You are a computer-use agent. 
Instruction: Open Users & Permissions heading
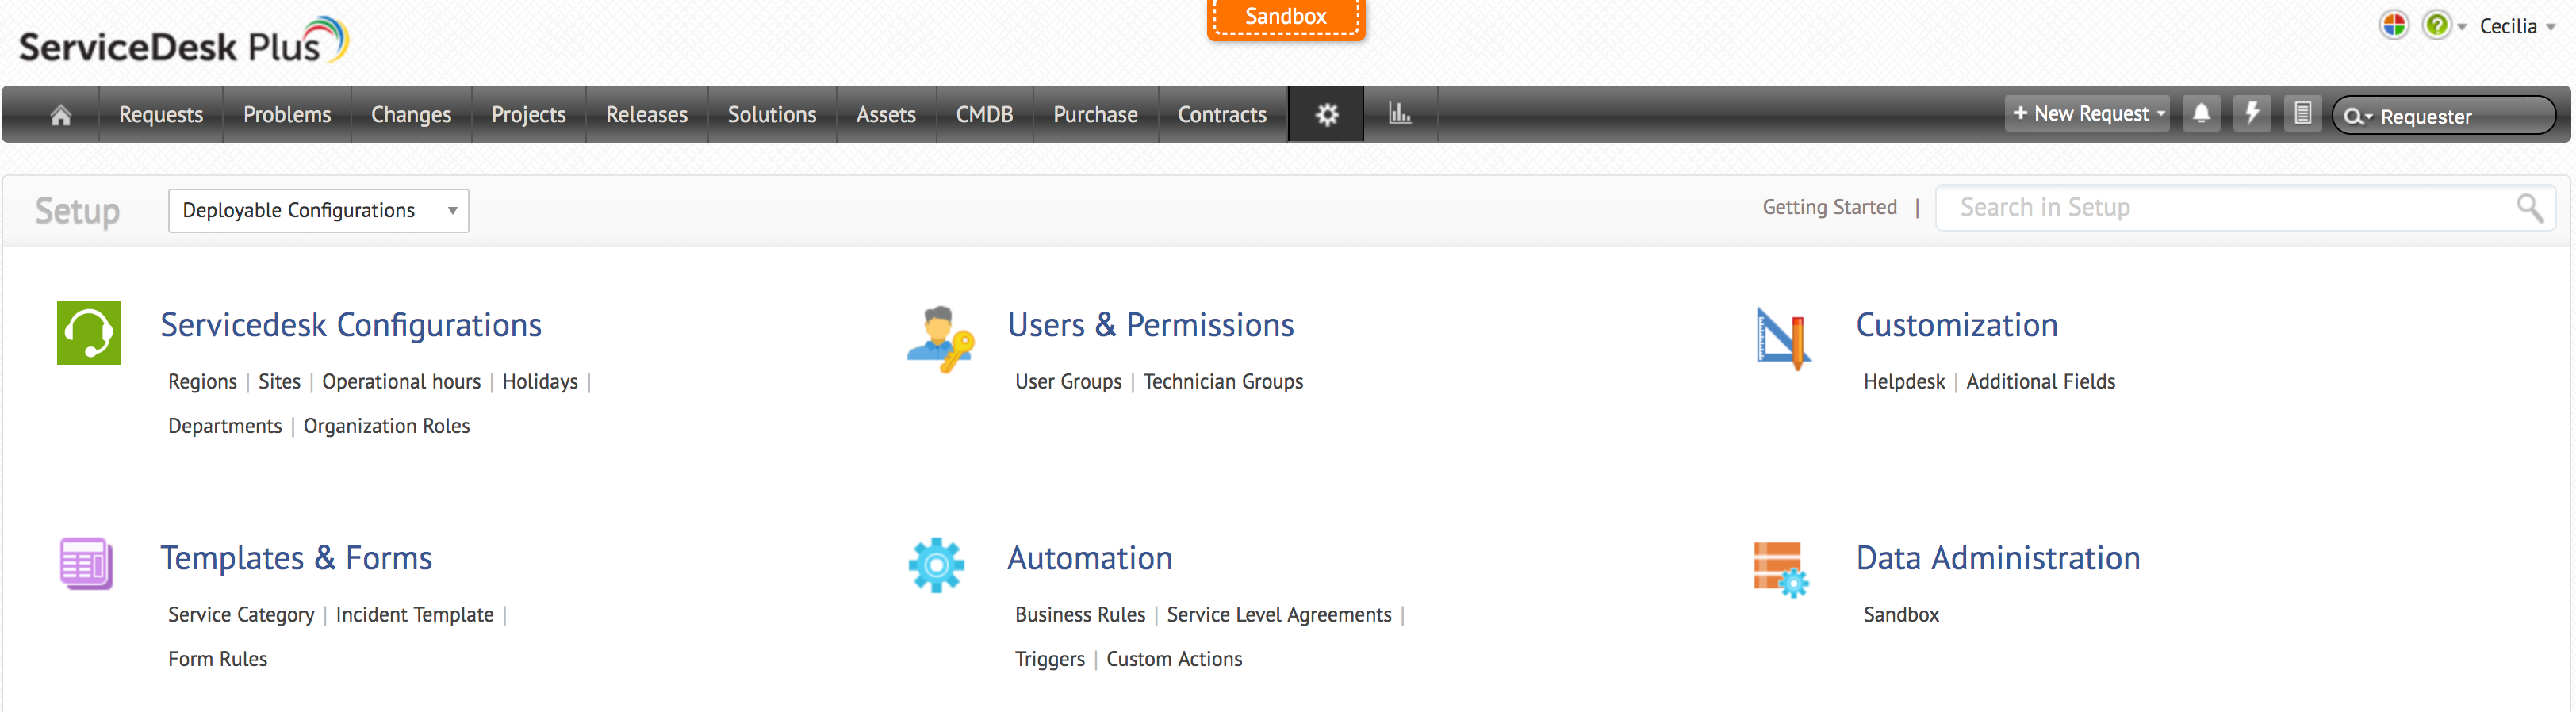pyautogui.click(x=1150, y=325)
